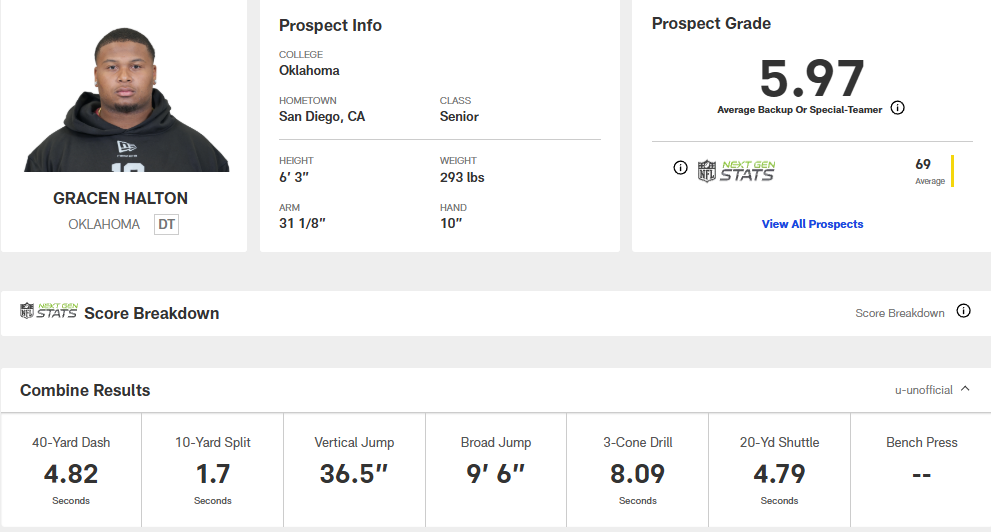Click the info icon left of NFL Next Gen Stats logo
The height and width of the screenshot is (532, 991).
point(680,168)
